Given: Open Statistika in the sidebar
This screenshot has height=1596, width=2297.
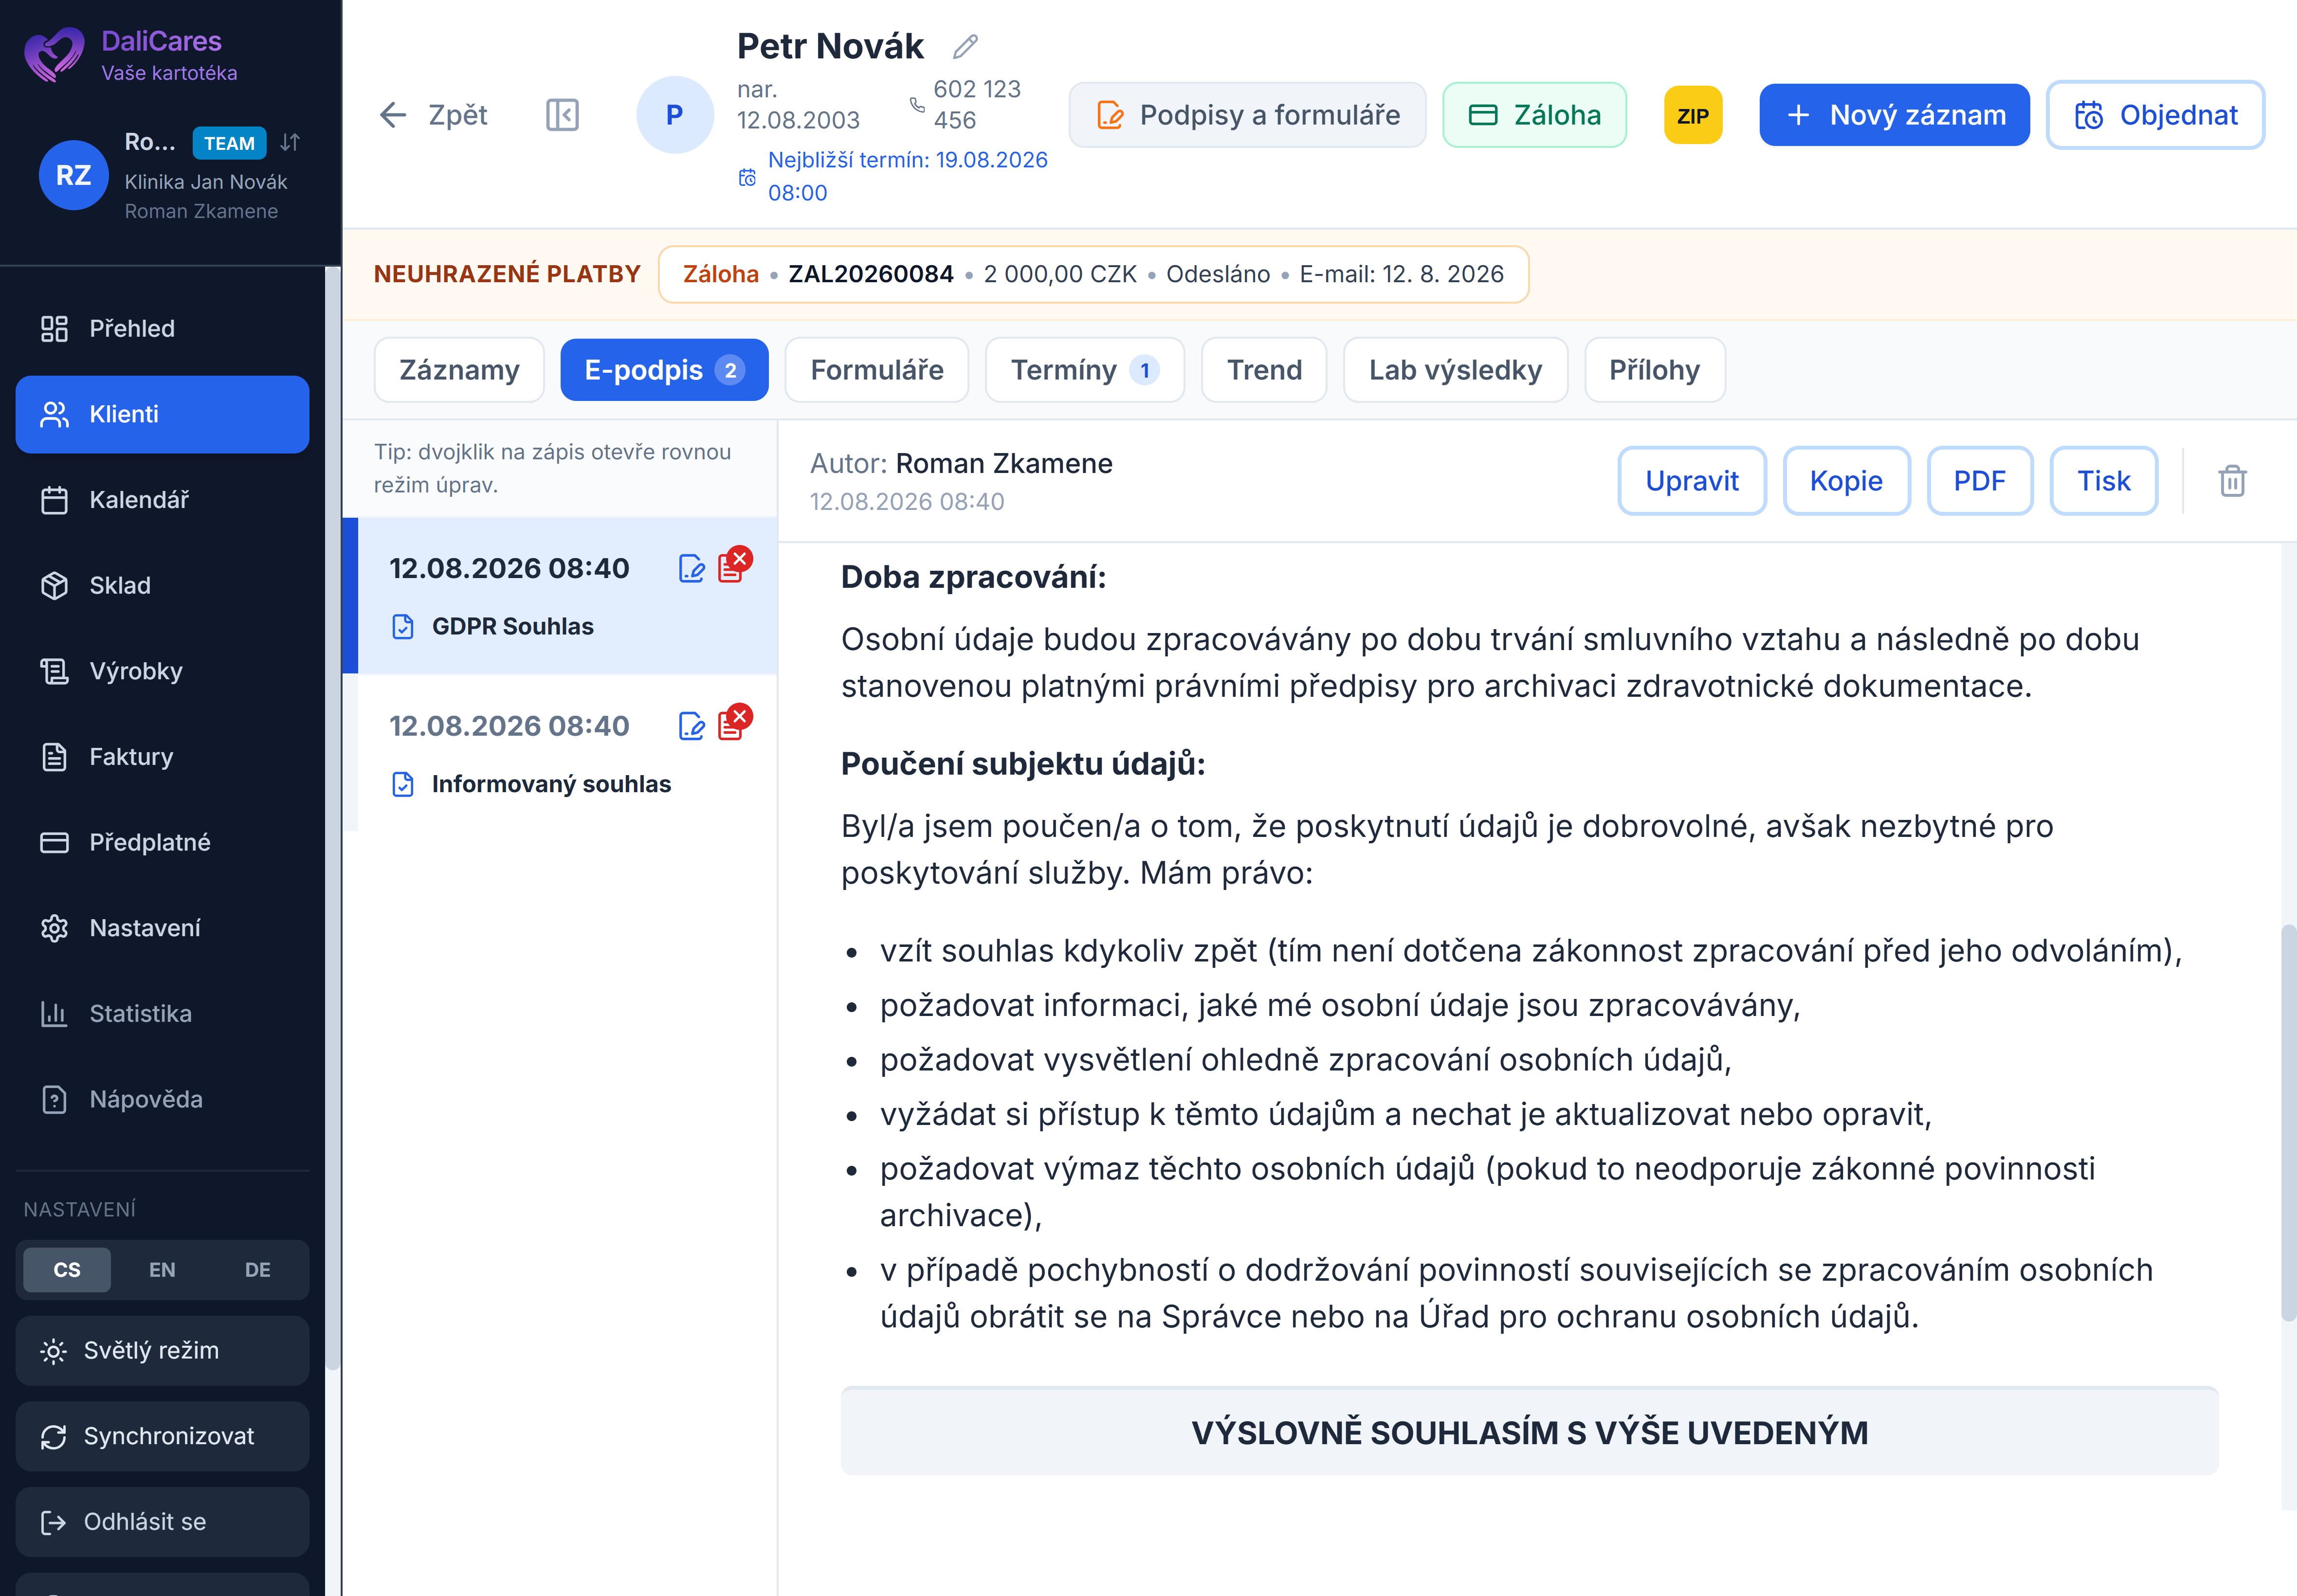Looking at the screenshot, I should click(163, 1014).
